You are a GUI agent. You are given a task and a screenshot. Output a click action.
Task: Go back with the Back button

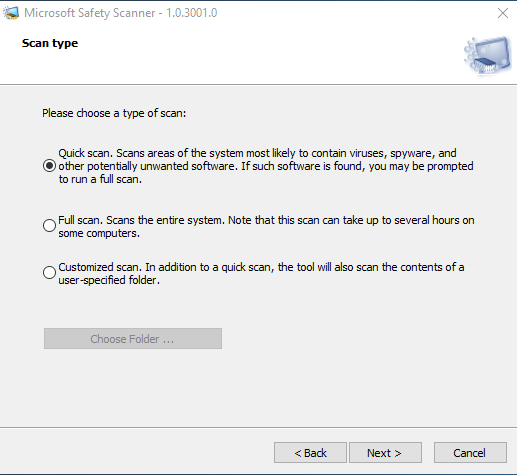click(x=310, y=453)
